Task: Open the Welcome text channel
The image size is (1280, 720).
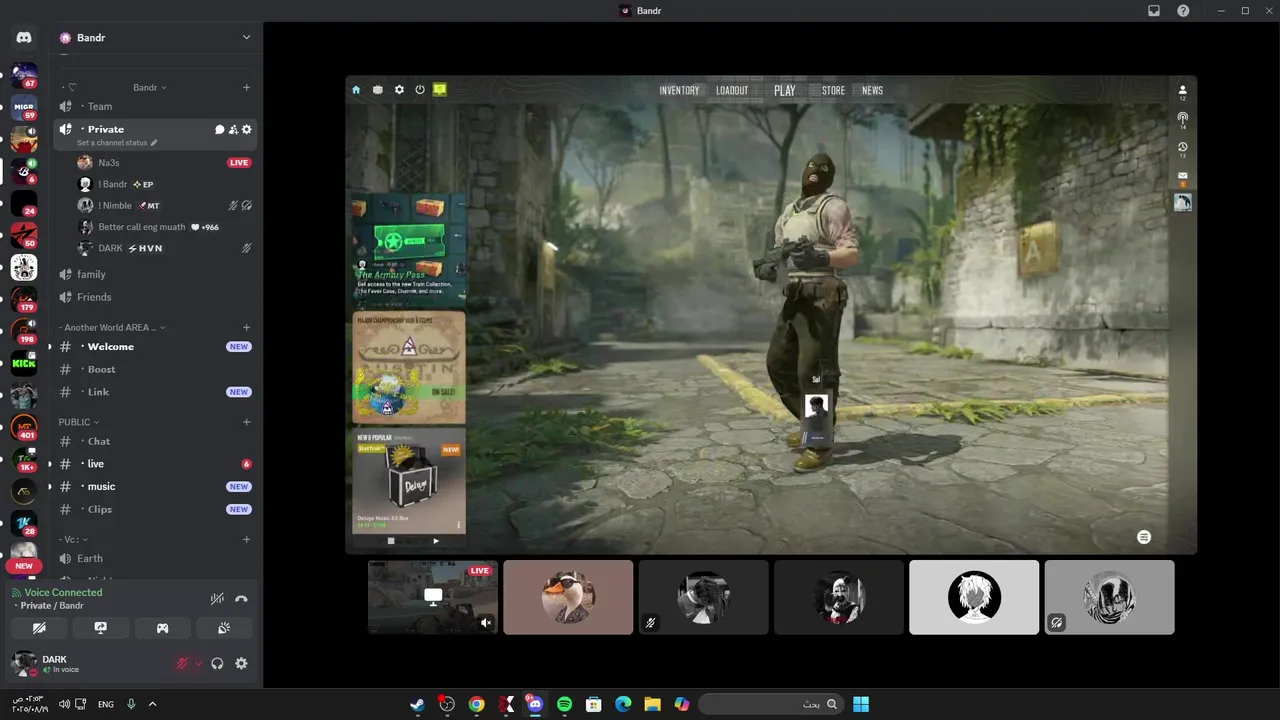Action: pyautogui.click(x=155, y=347)
